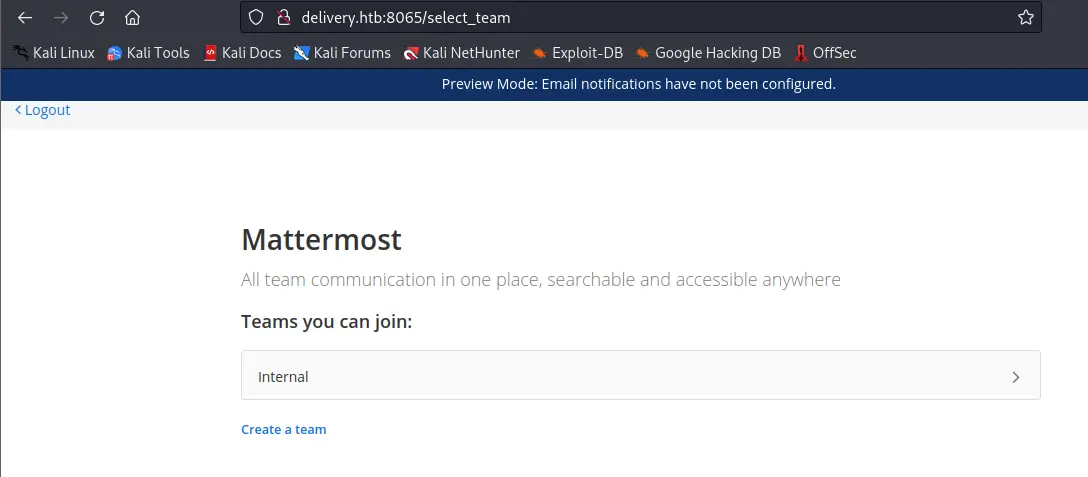The width and height of the screenshot is (1088, 477).
Task: Go to the browser home page
Action: click(132, 18)
